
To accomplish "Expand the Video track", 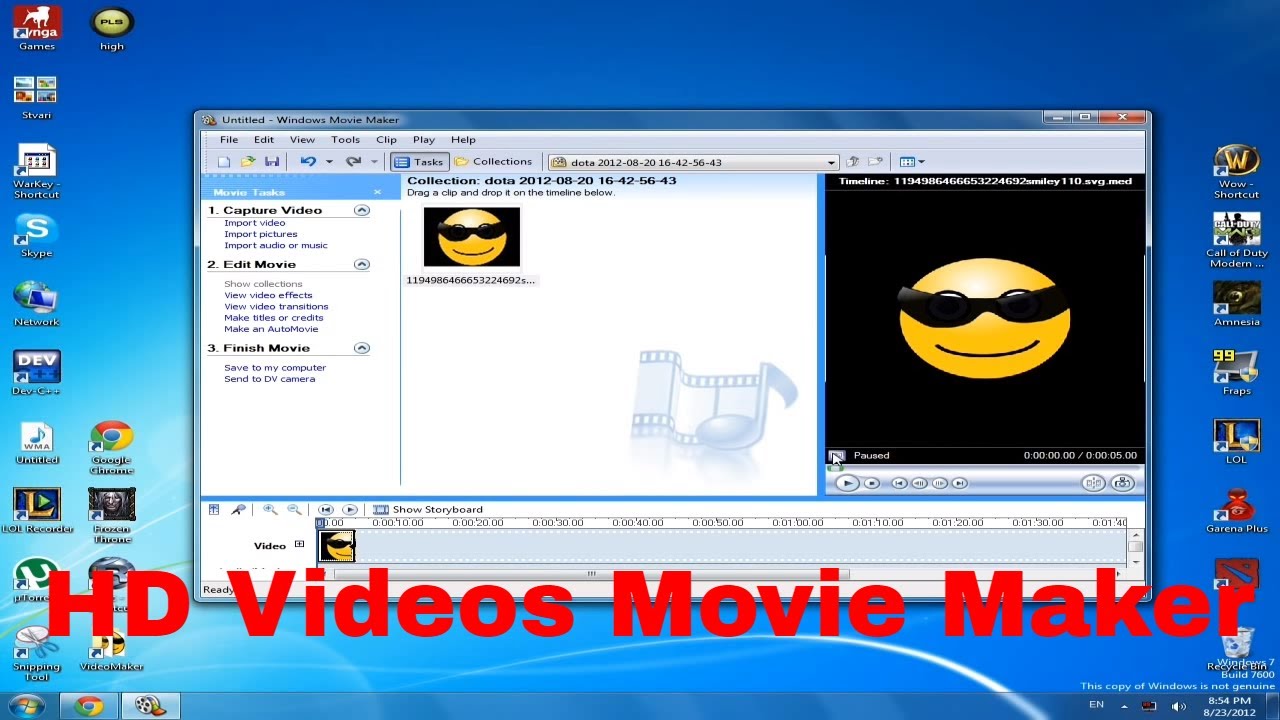I will (x=299, y=545).
